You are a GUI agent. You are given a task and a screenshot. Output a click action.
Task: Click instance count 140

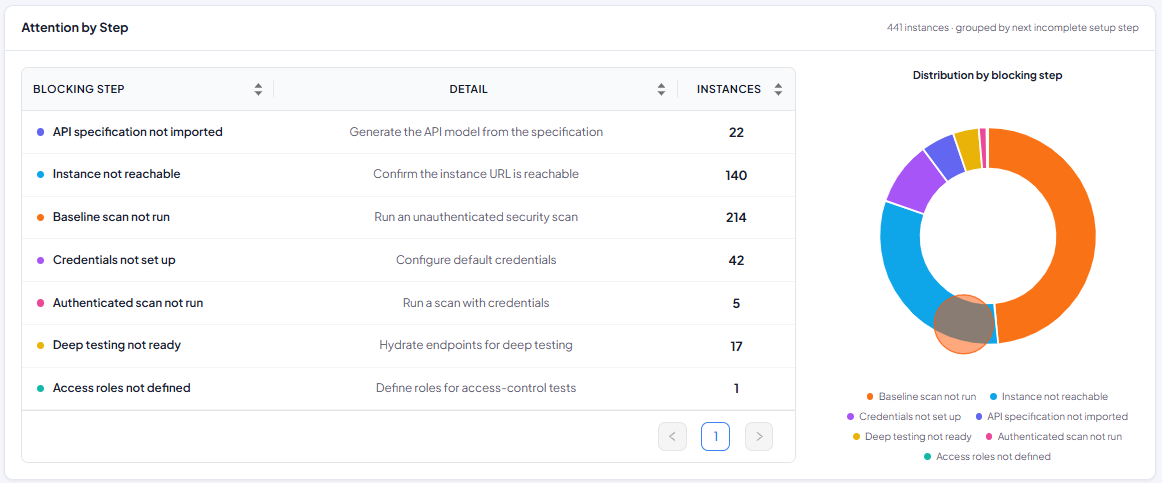(736, 176)
